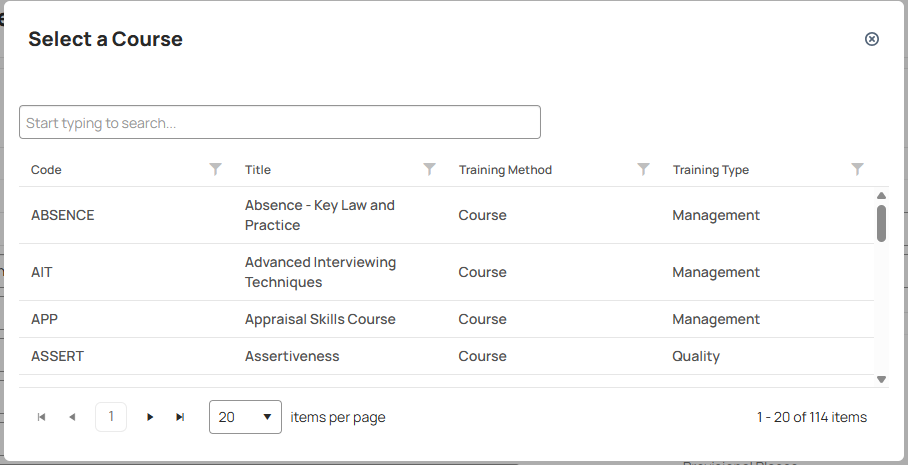Screen dimensions: 908x465
Task: Open the Code column filter
Action: 215,169
